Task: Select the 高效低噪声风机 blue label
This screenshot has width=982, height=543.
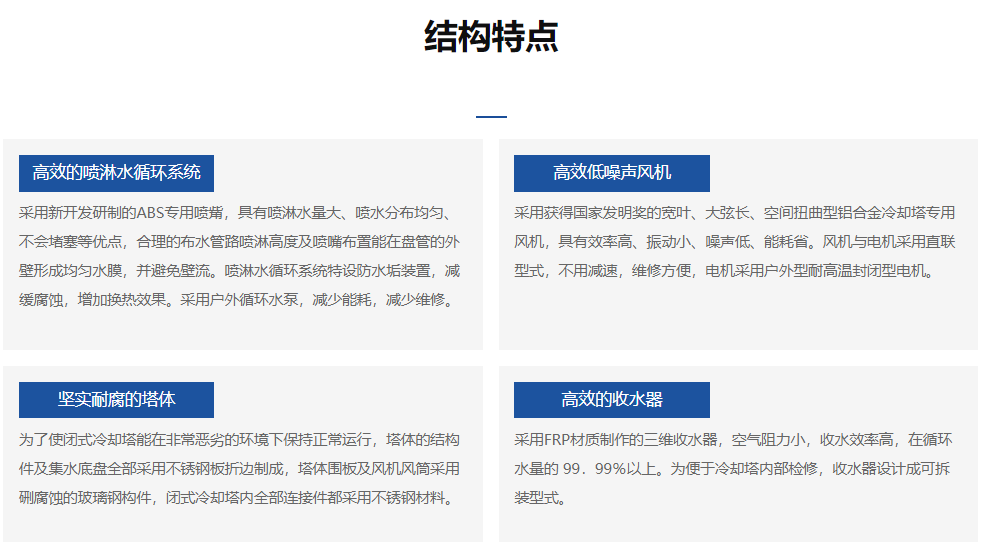Action: (x=611, y=173)
